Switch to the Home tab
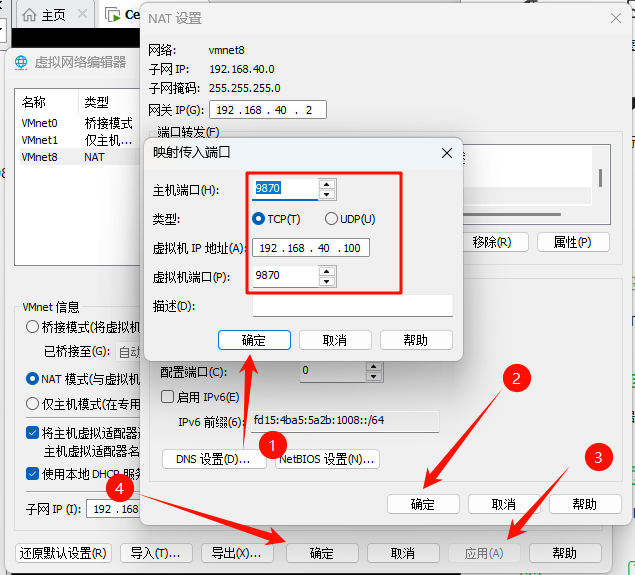 [54, 15]
